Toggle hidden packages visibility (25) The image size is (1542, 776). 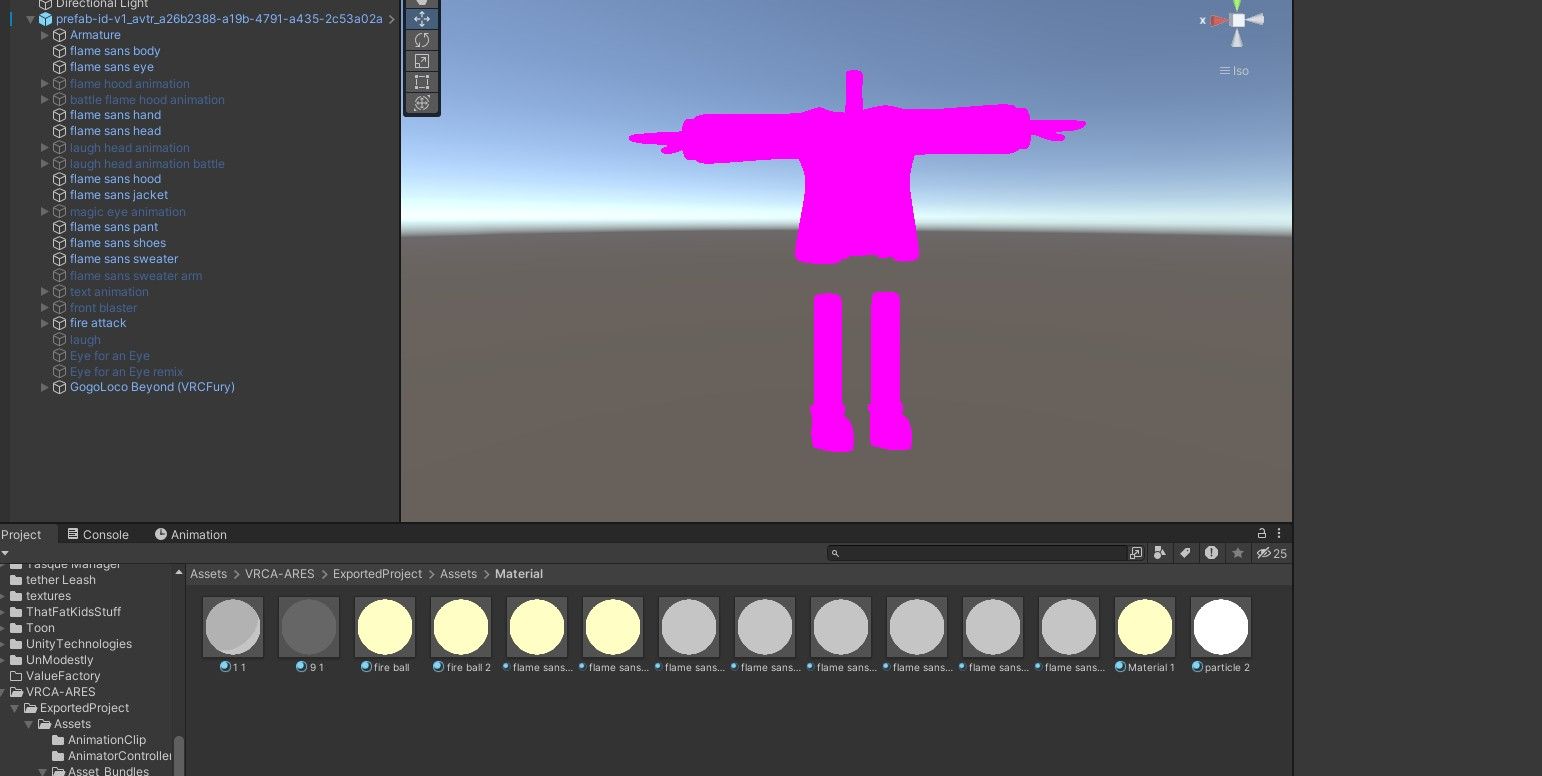coord(1271,553)
